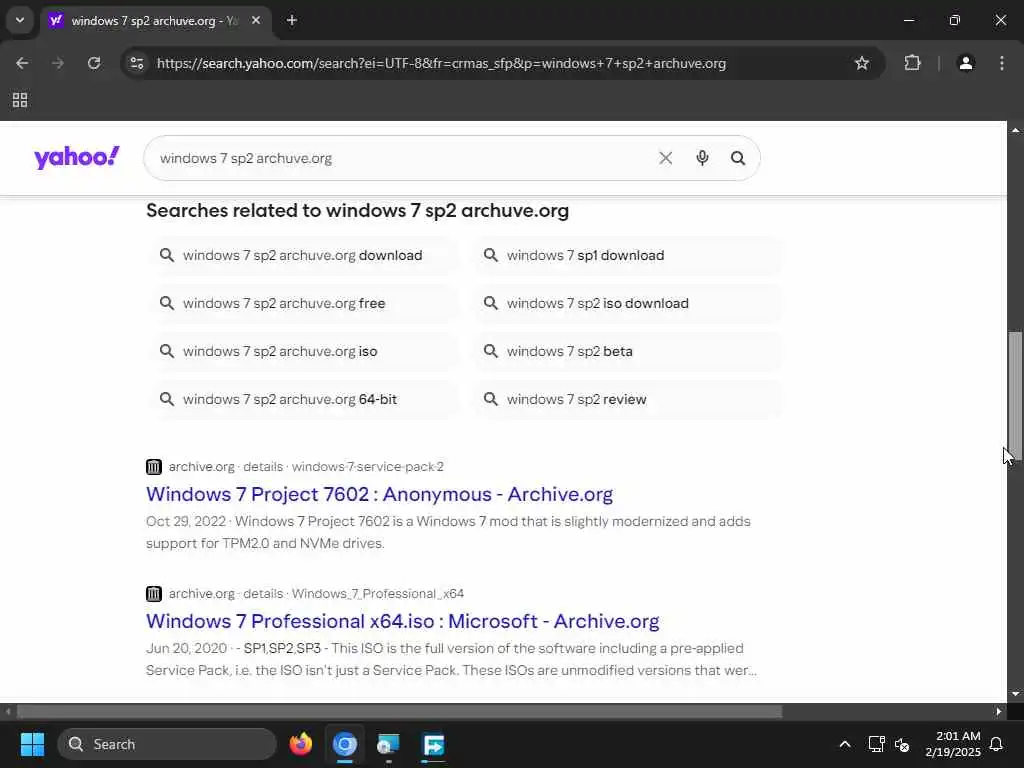The height and width of the screenshot is (768, 1024).
Task: Click the 'windows-7-service-pack-2' breadcrumb URL
Action: click(x=368, y=466)
